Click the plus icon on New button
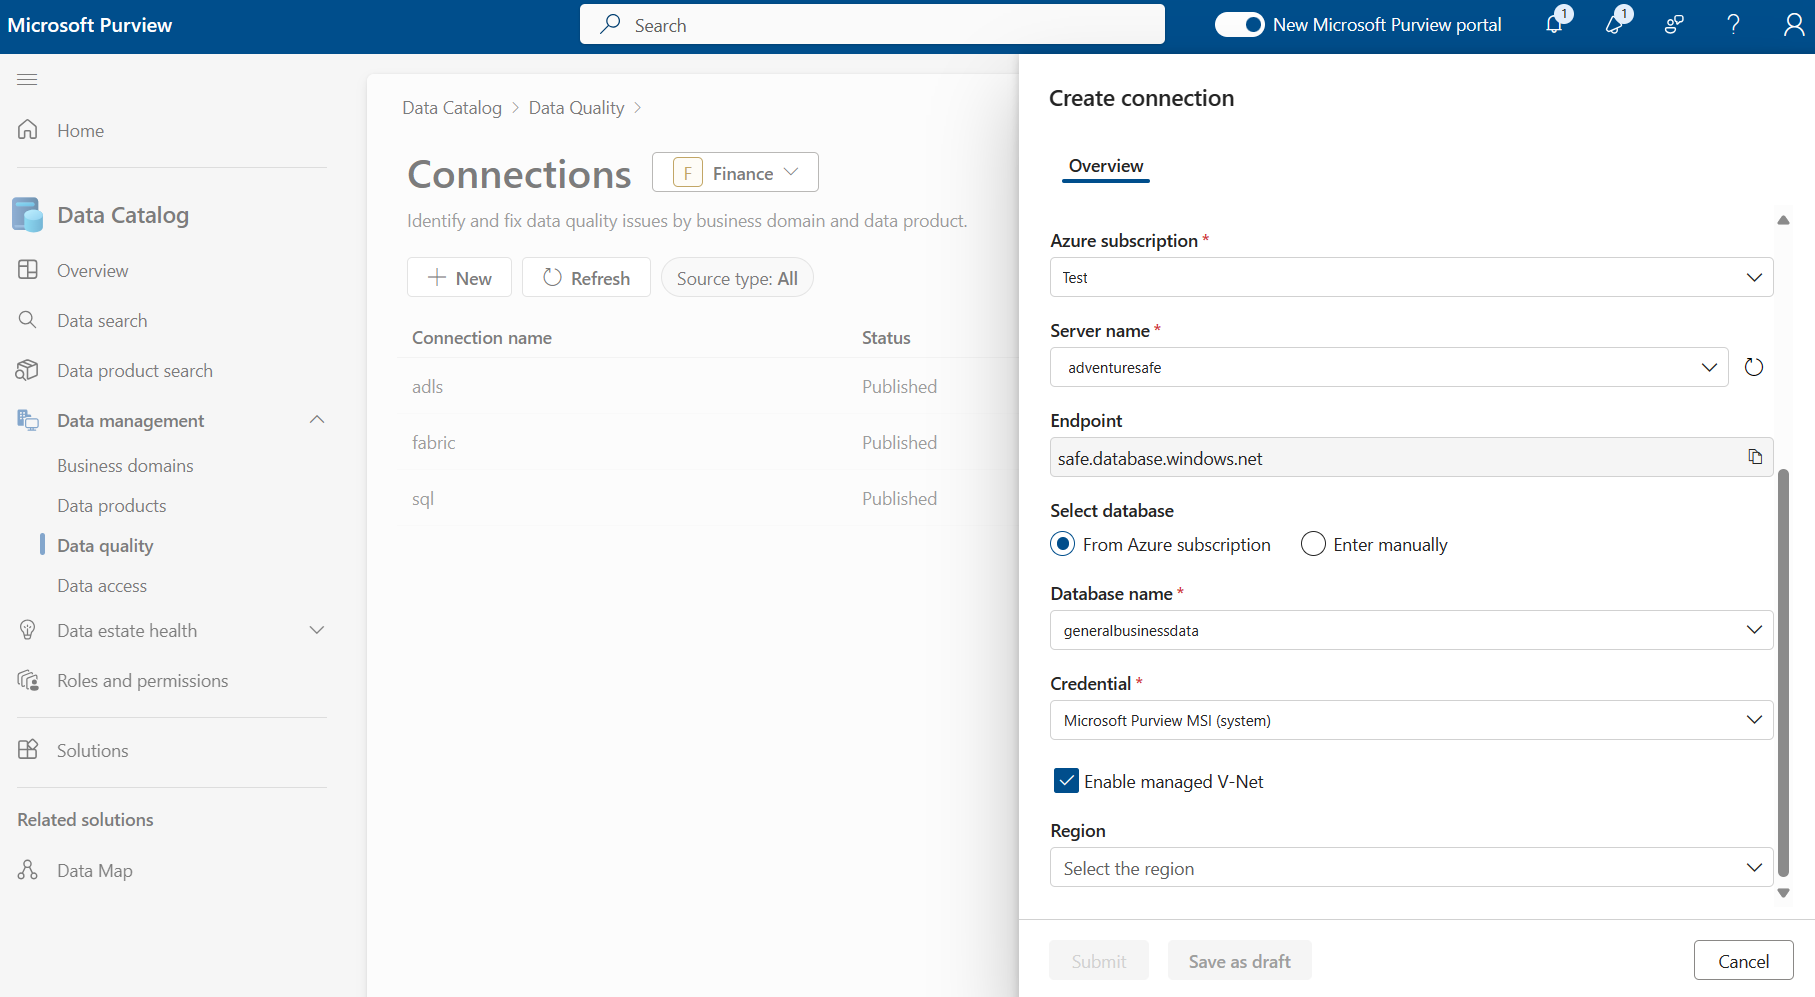 pos(437,277)
